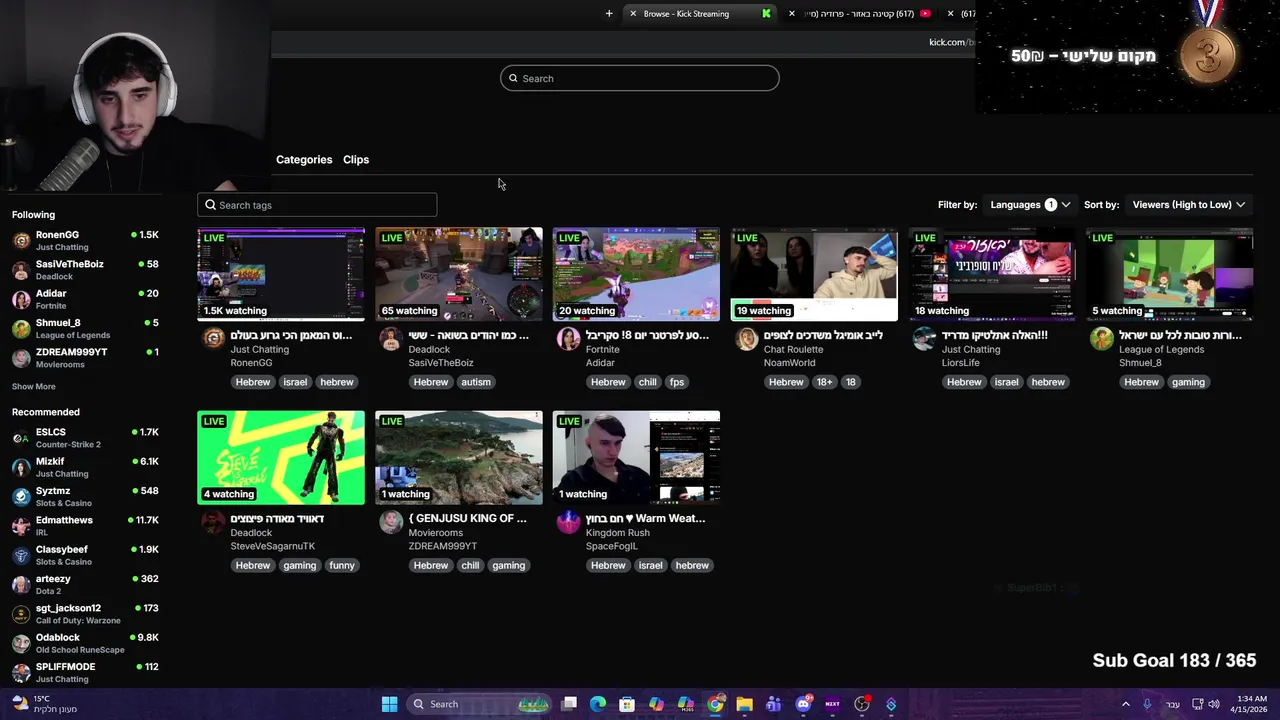
Task: Open File Explorer from taskbar
Action: point(744,704)
